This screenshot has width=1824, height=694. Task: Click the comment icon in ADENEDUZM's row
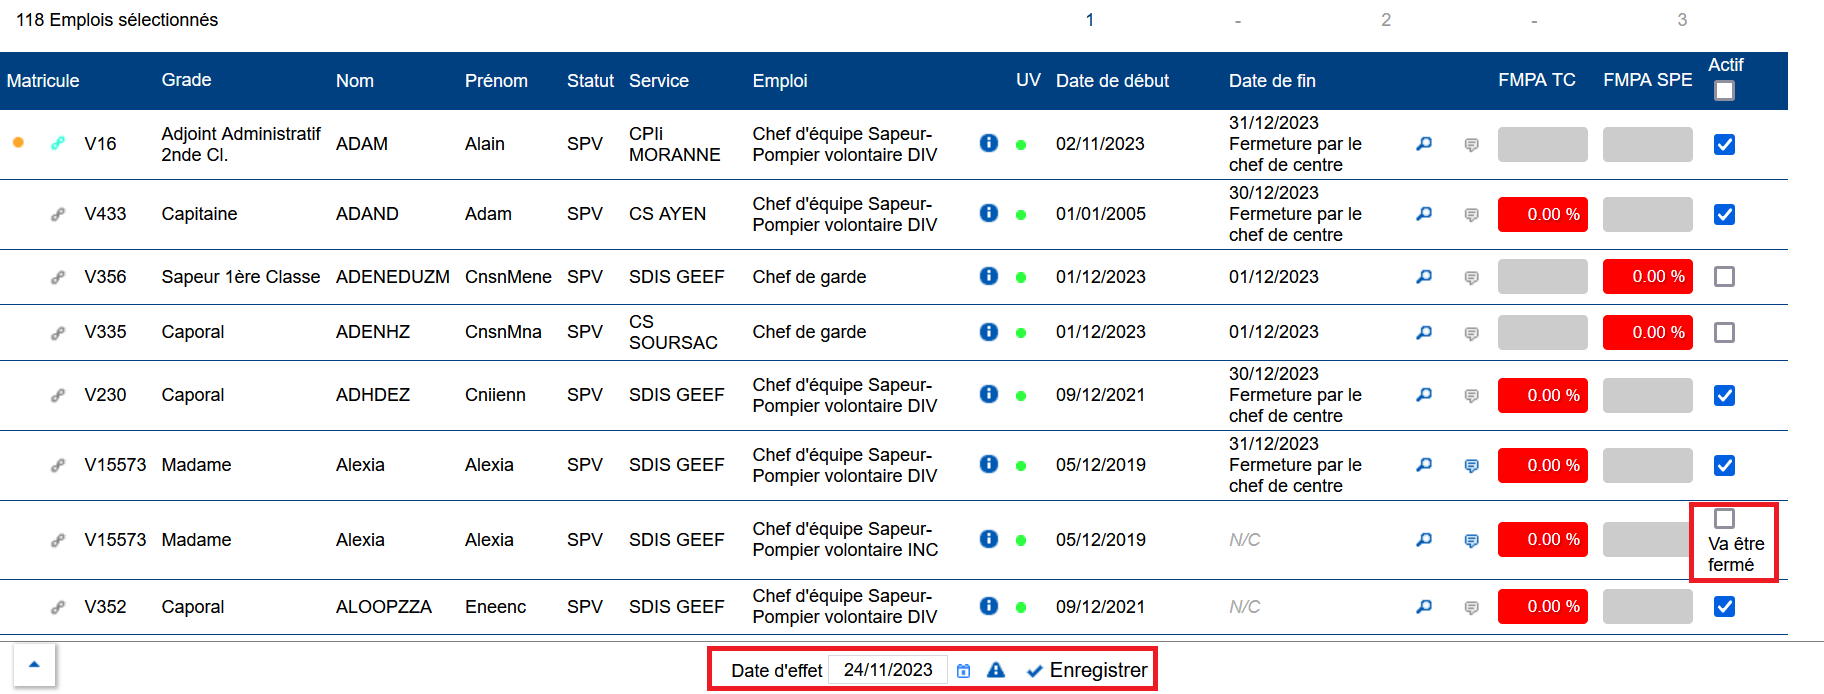(x=1471, y=278)
